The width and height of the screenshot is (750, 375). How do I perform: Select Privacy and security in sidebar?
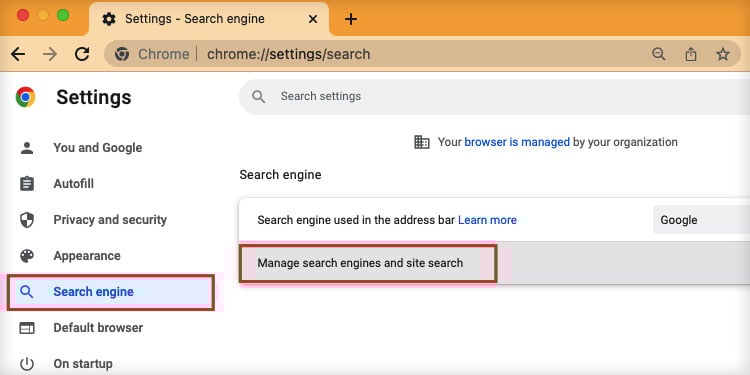[x=112, y=220]
